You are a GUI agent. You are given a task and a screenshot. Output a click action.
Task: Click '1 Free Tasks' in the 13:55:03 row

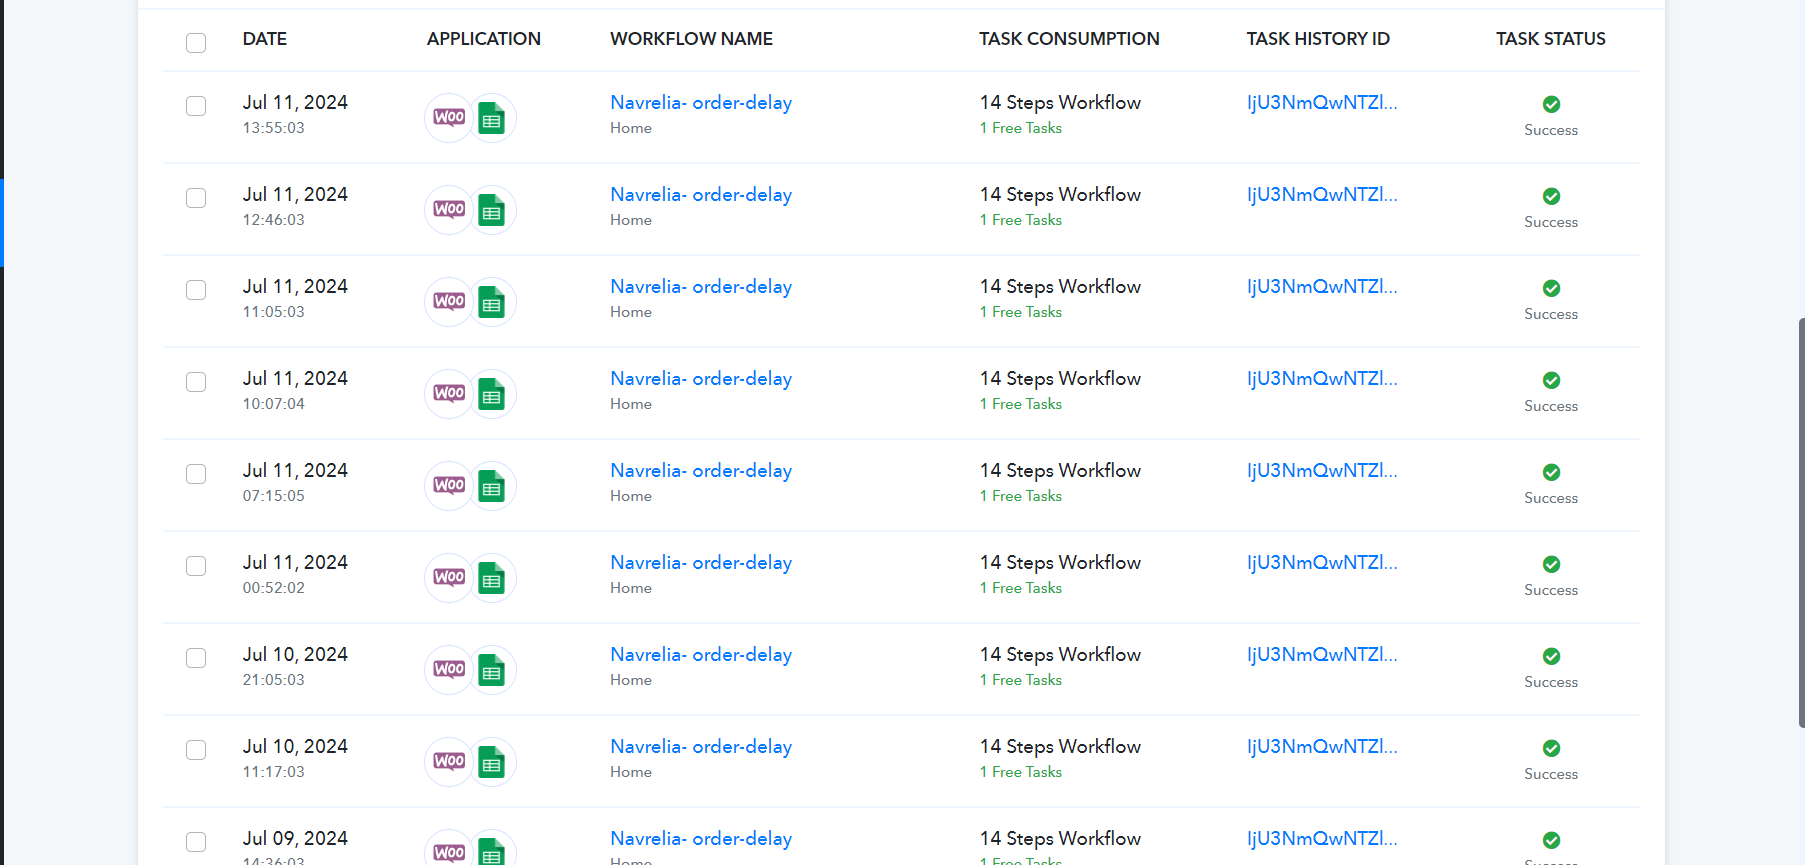(1021, 128)
